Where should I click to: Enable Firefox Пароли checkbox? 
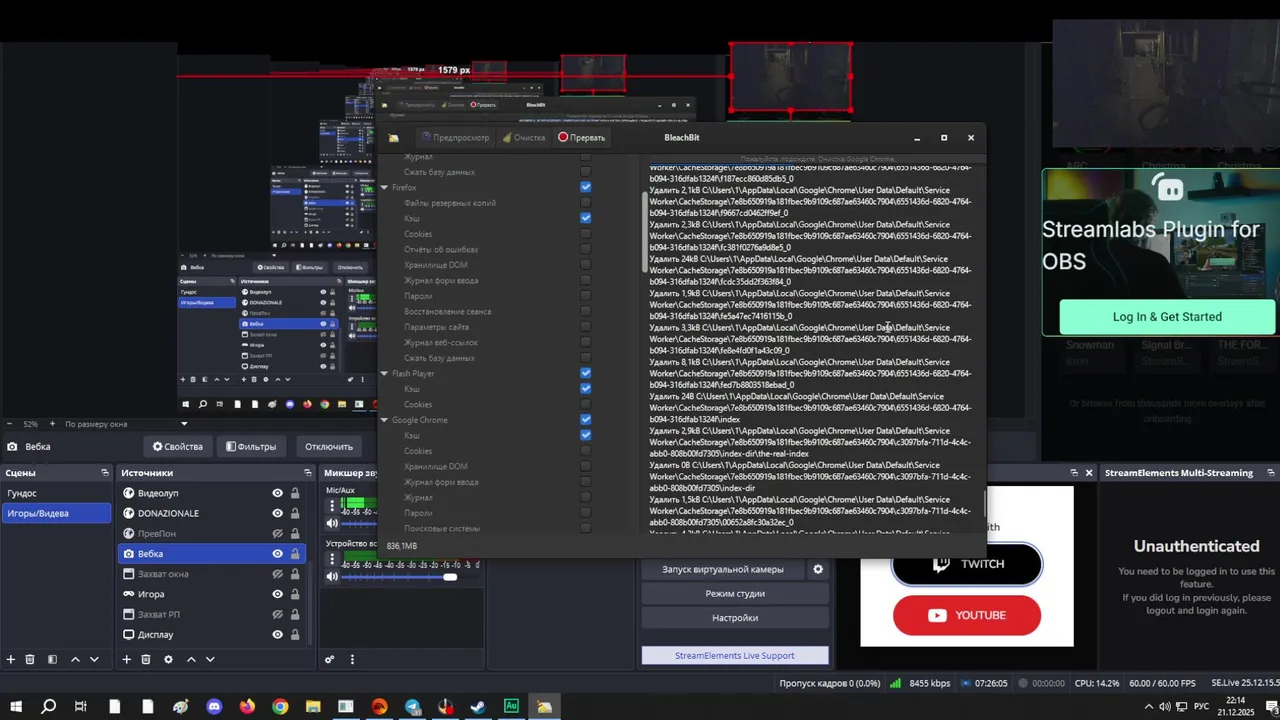585,296
